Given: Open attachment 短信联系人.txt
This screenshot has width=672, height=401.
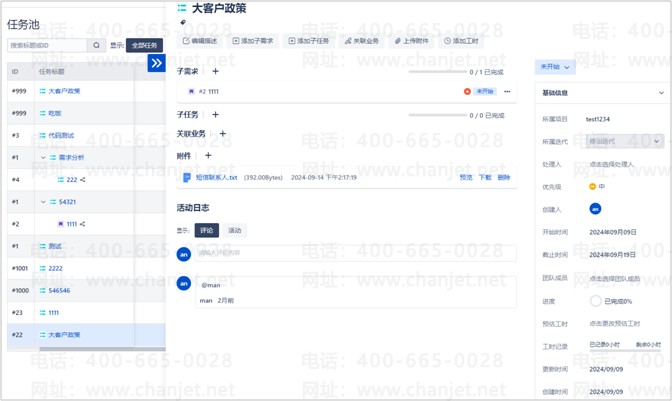Looking at the screenshot, I should [x=216, y=177].
